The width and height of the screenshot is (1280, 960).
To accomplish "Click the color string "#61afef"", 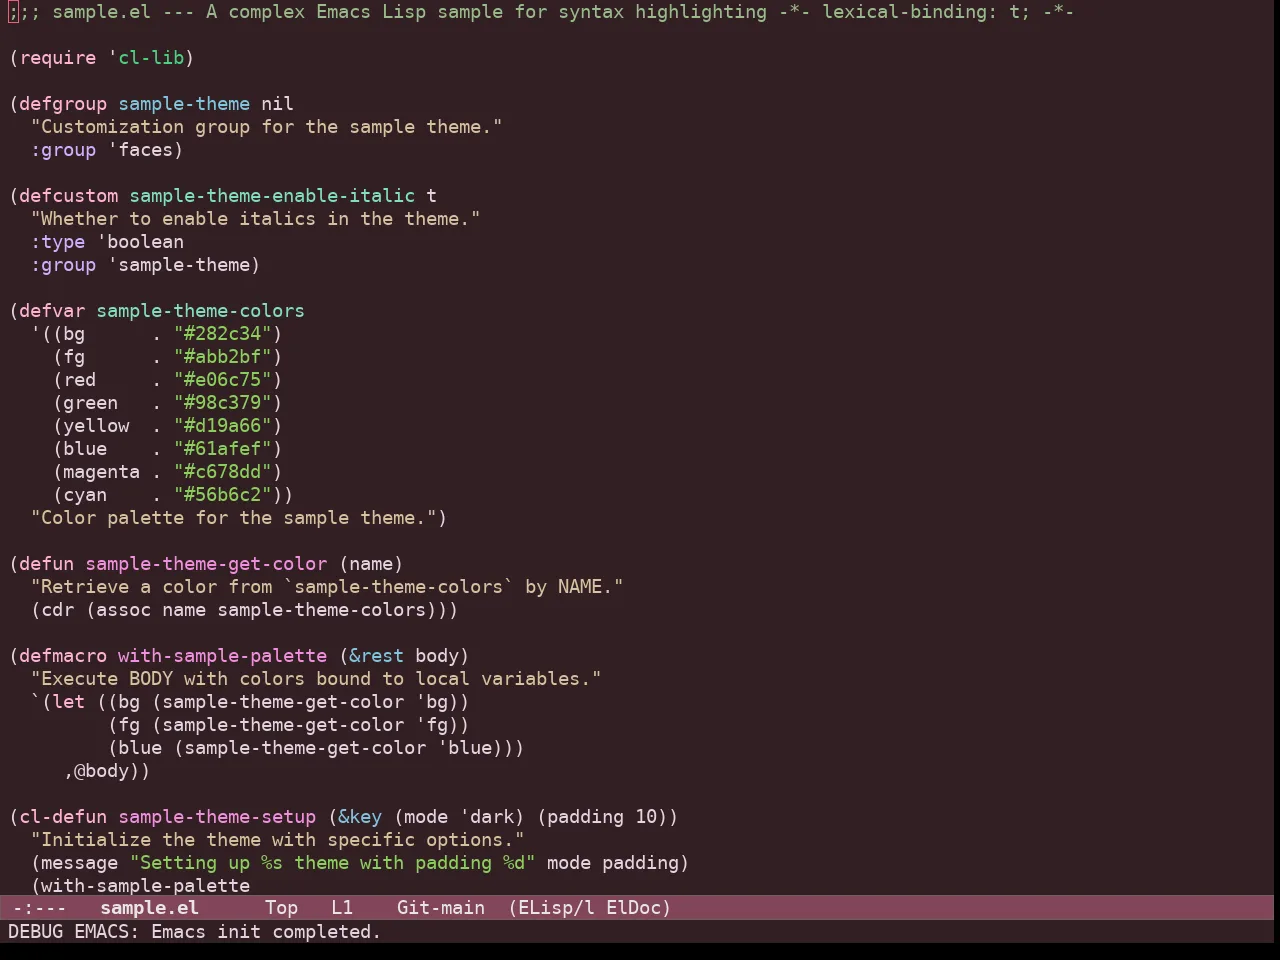I will (222, 449).
